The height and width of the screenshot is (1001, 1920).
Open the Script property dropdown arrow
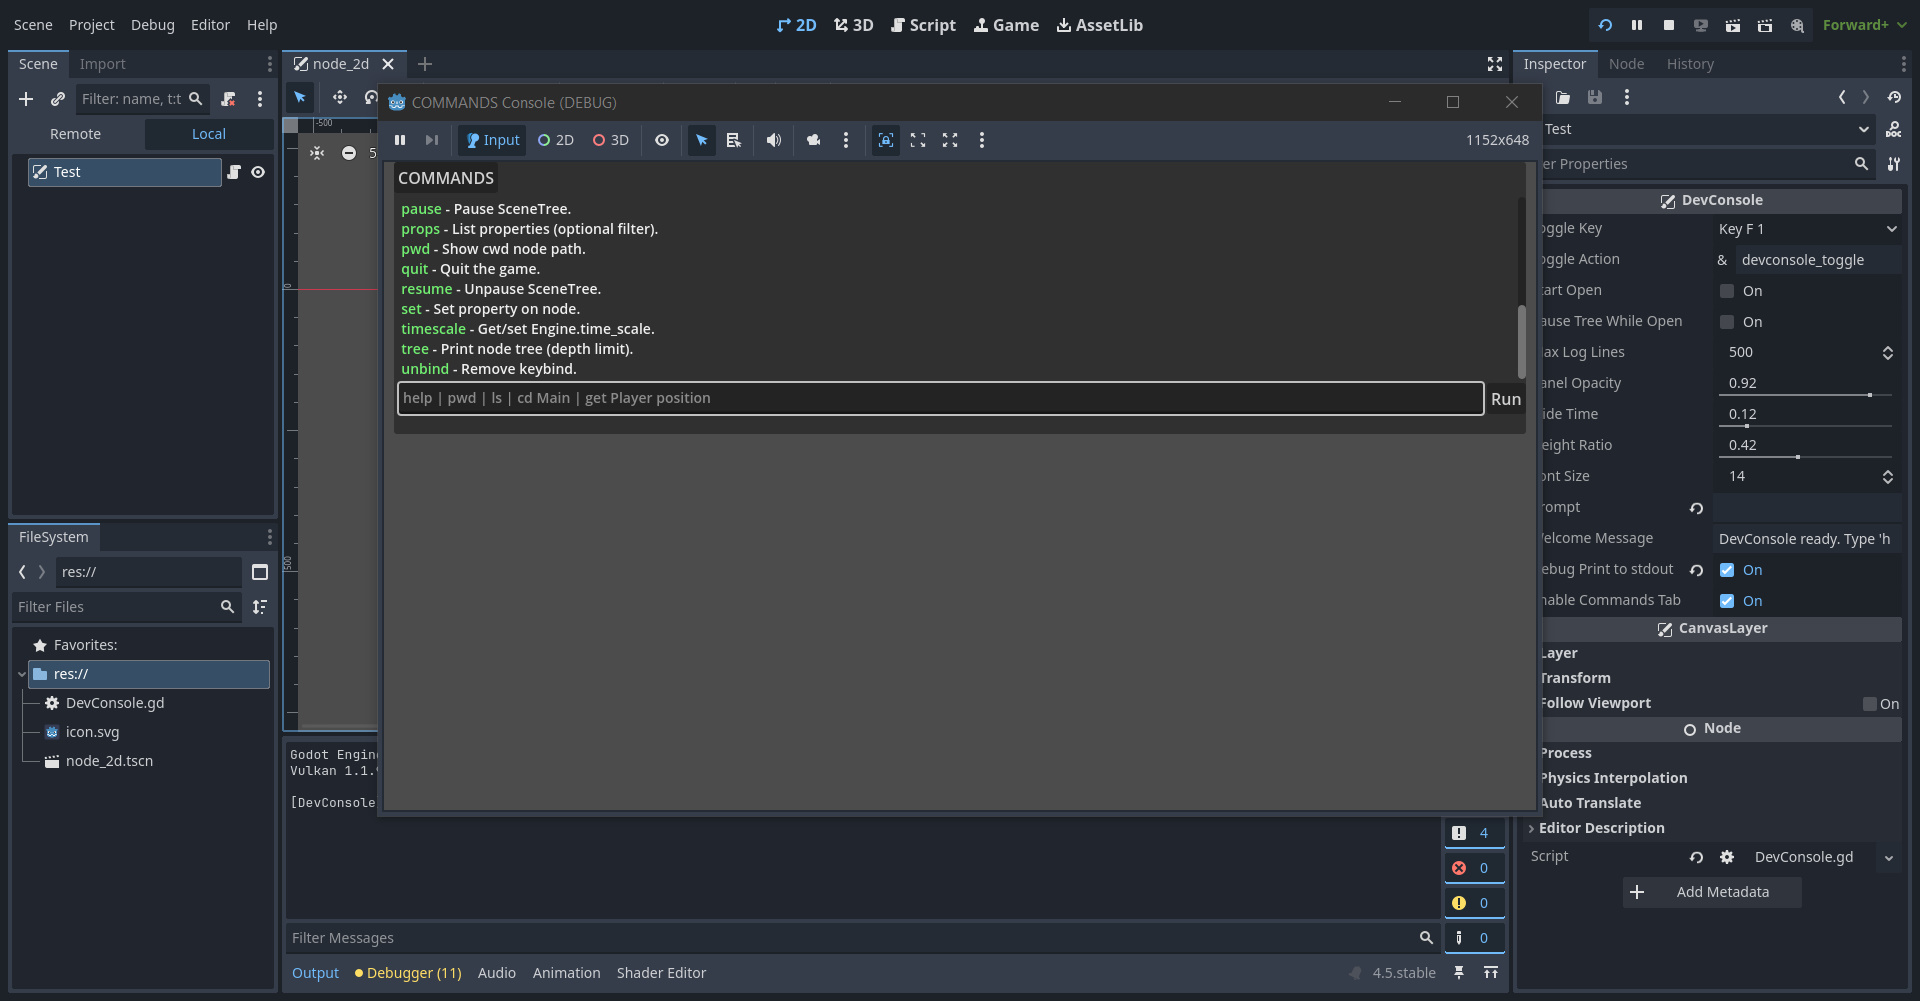click(x=1888, y=858)
